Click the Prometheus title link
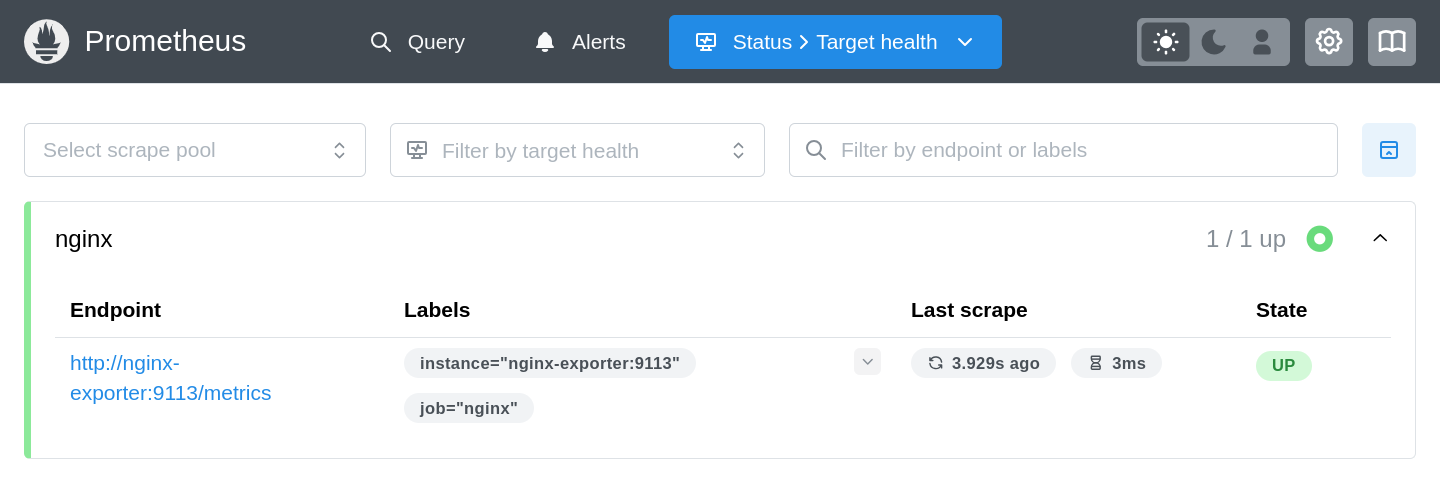 165,42
